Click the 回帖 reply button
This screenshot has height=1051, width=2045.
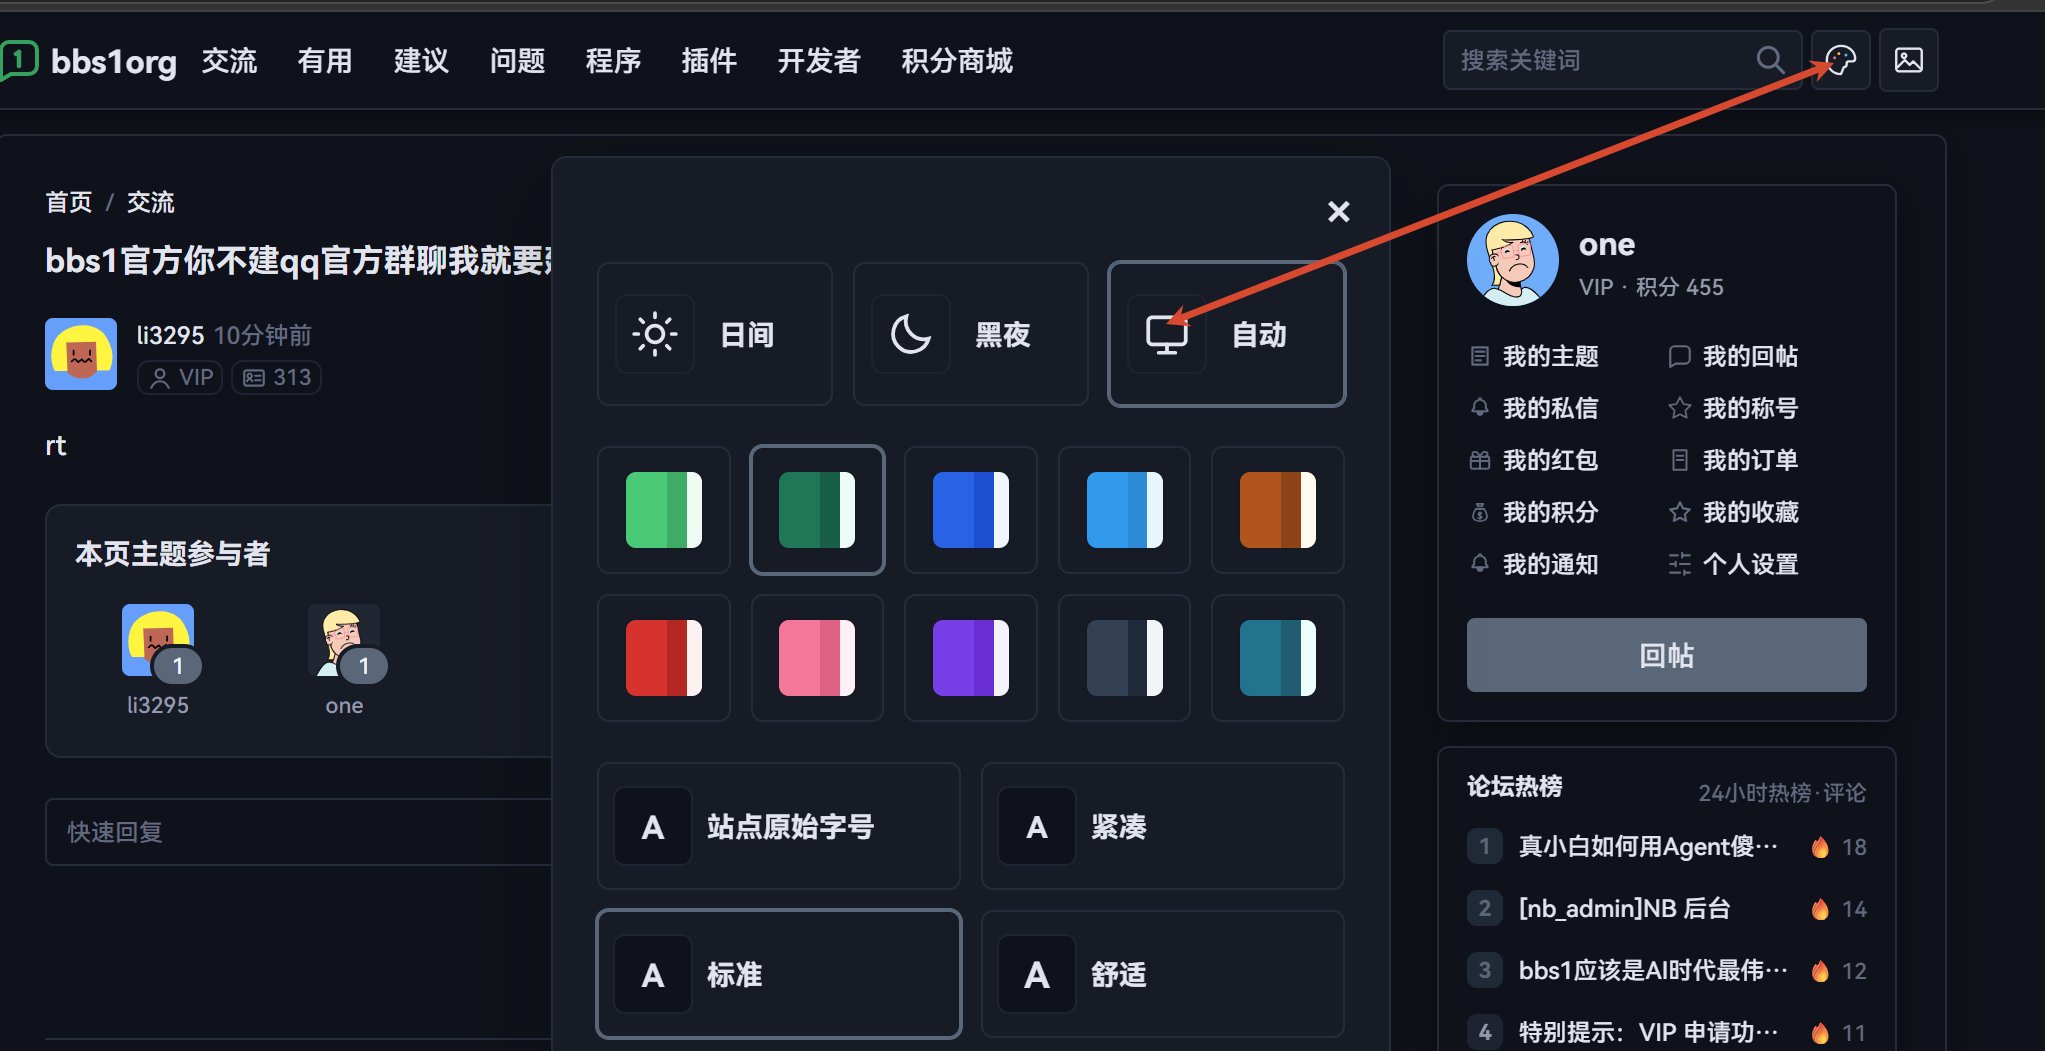[x=1666, y=655]
